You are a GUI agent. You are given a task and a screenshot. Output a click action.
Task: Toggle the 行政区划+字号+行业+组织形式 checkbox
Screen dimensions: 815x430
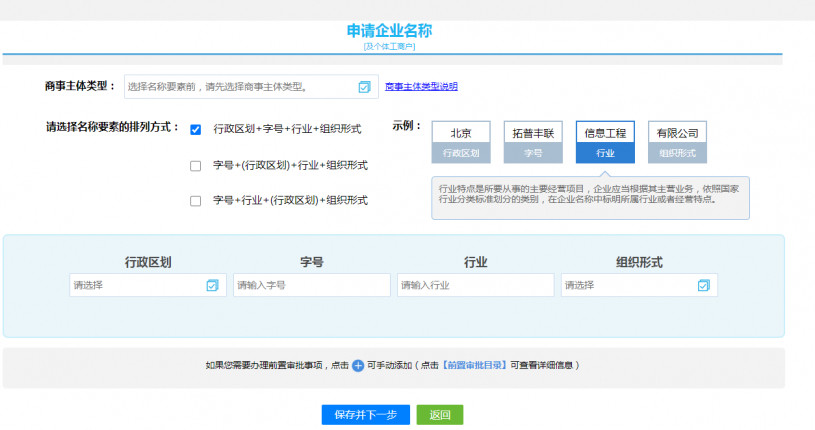[196, 130]
